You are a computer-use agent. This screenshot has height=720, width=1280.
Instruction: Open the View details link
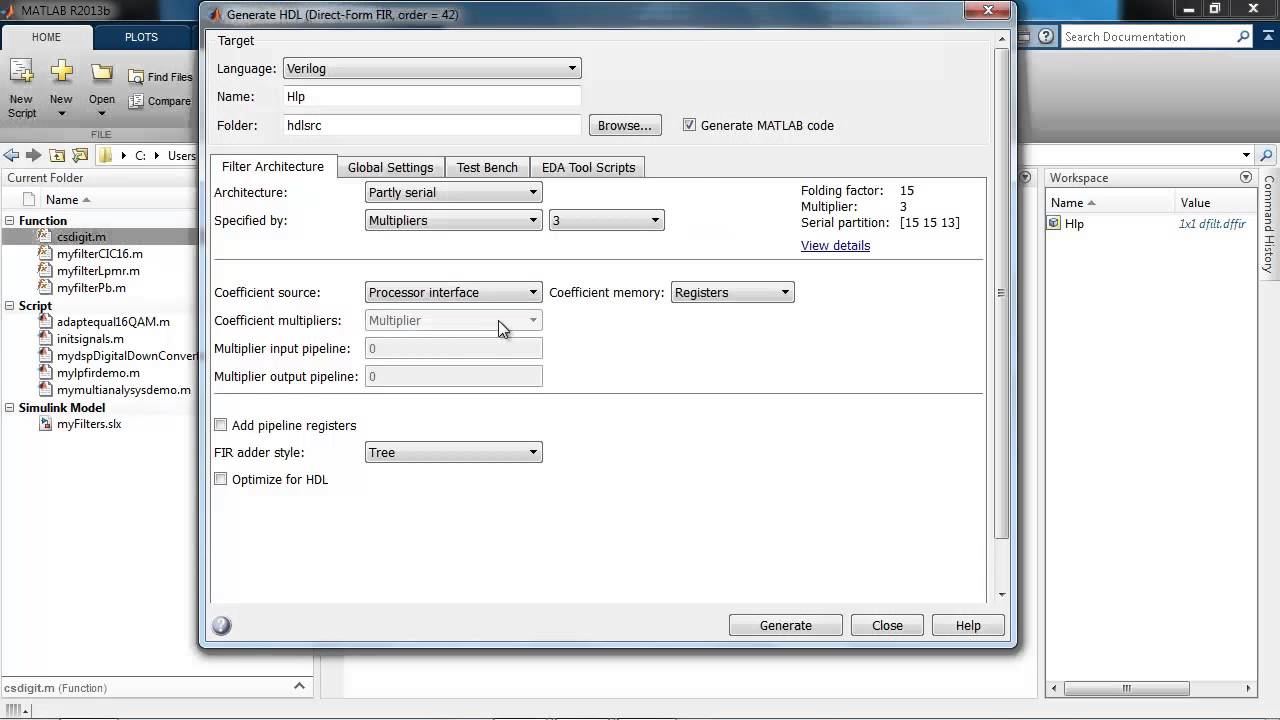click(835, 245)
